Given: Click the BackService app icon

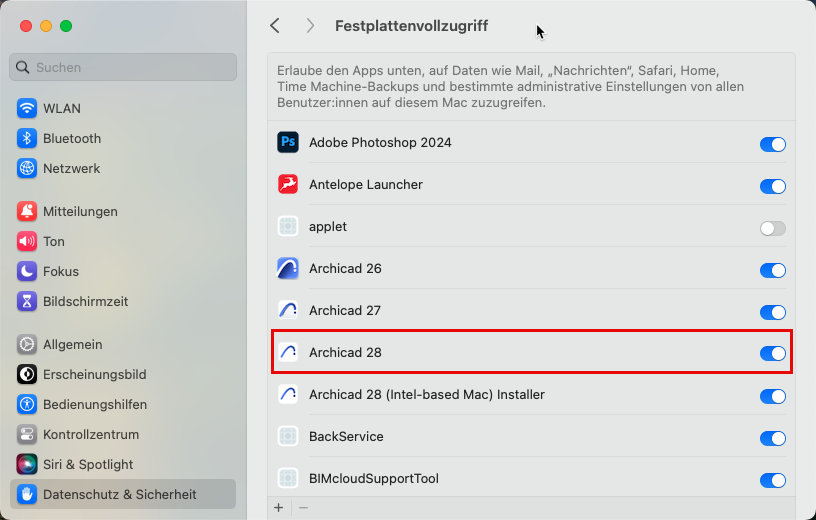Looking at the screenshot, I should [x=288, y=437].
